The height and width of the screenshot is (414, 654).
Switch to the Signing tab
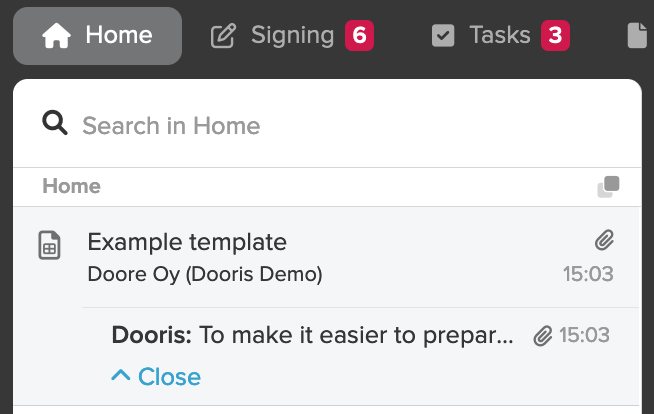(292, 36)
